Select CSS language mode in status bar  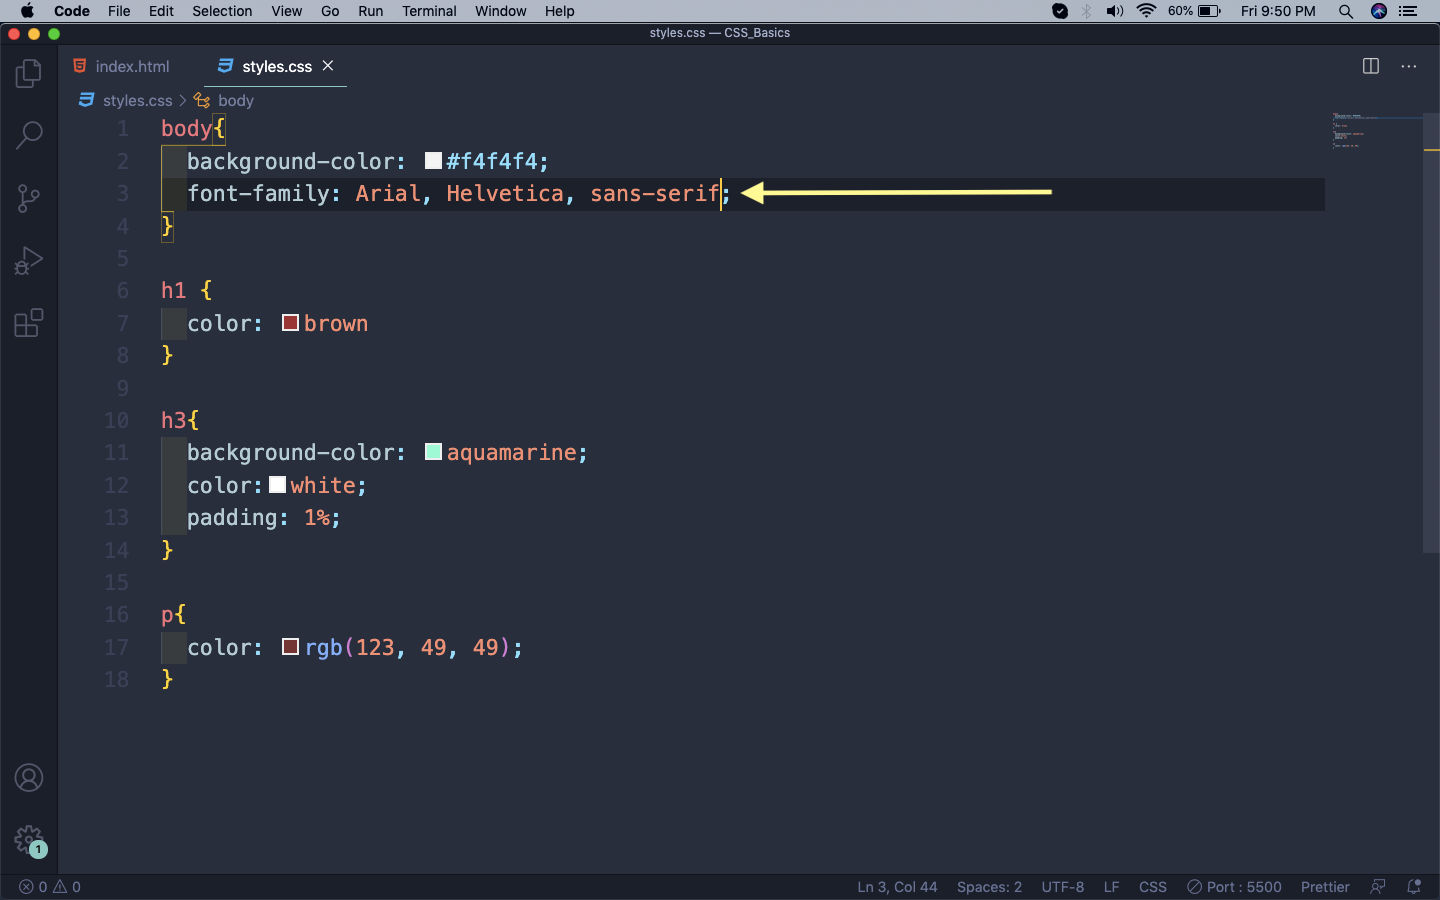1153,887
